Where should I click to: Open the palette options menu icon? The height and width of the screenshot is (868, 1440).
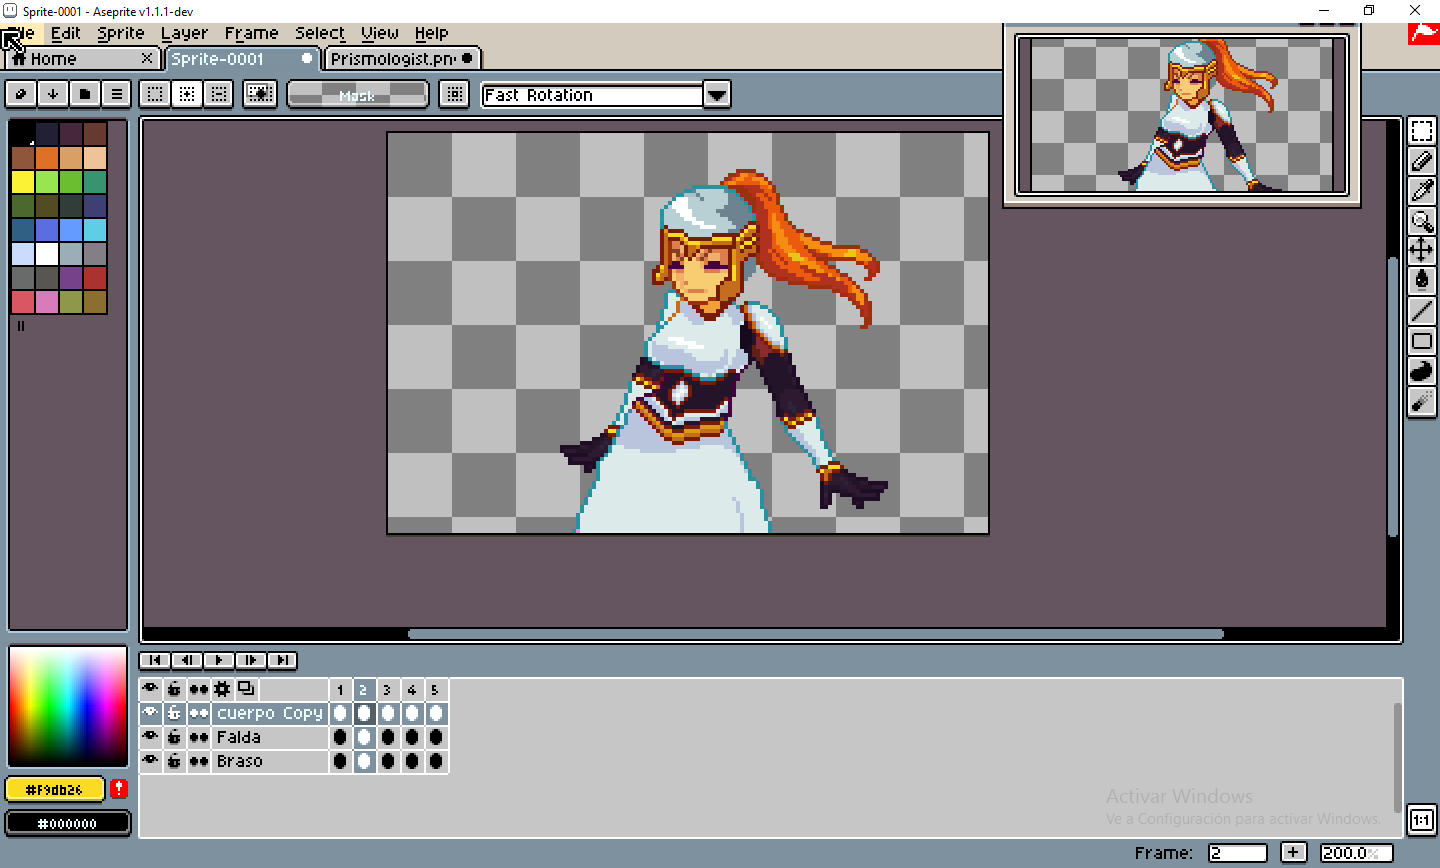pos(117,94)
